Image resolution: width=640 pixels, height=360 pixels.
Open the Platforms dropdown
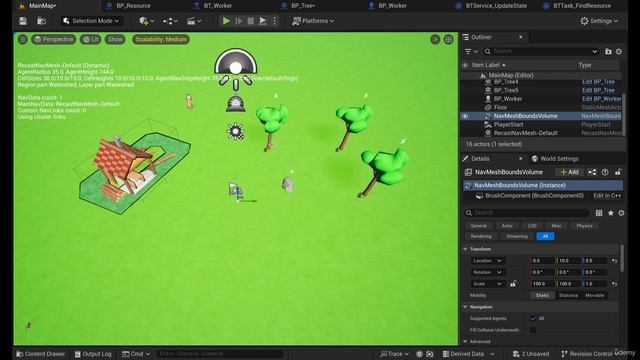click(x=313, y=21)
